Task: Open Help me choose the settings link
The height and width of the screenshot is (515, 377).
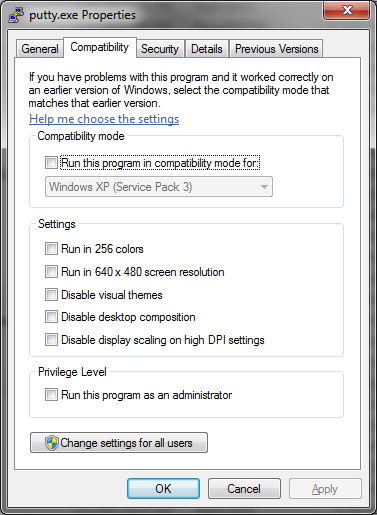Action: click(104, 119)
